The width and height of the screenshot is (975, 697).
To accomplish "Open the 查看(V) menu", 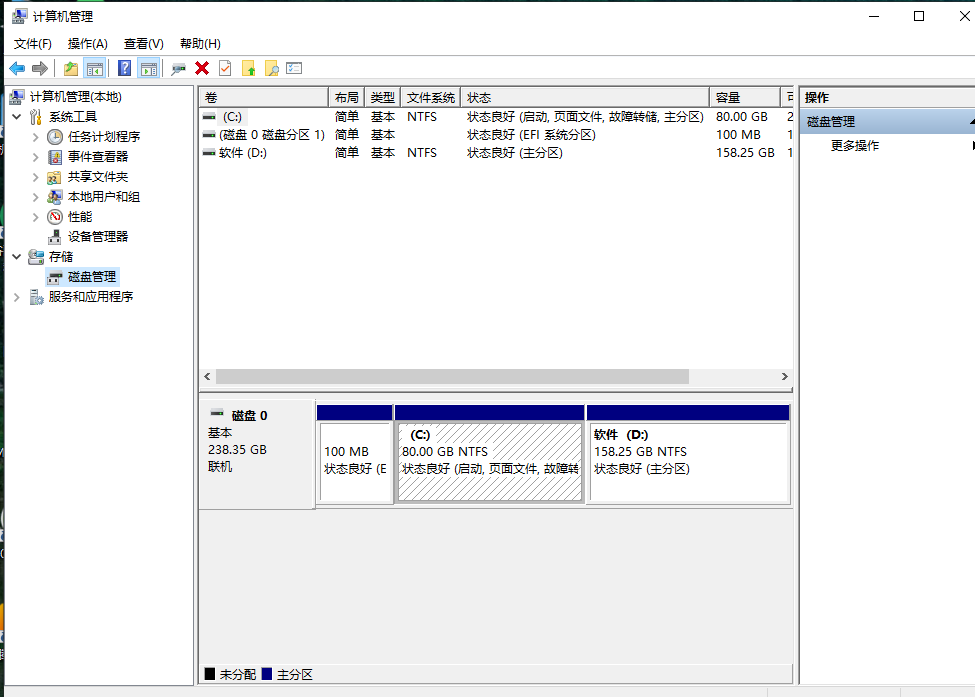I will 143,44.
